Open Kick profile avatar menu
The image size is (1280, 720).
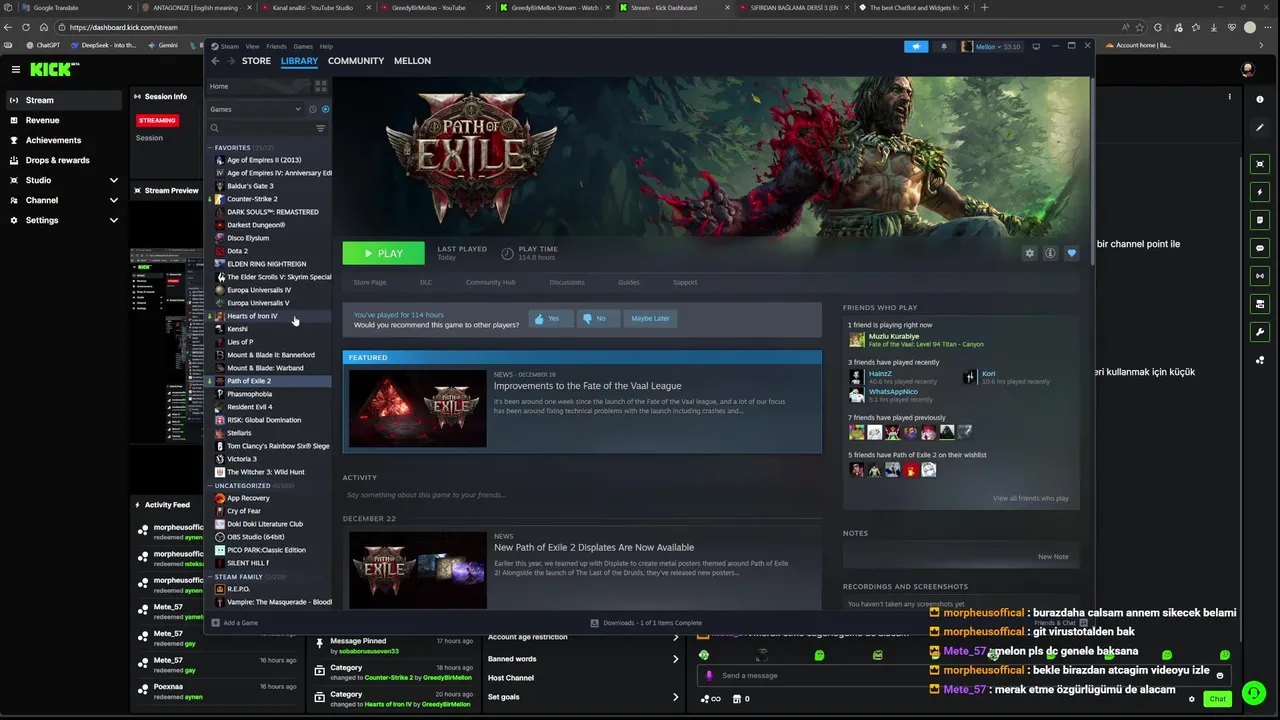click(1247, 70)
